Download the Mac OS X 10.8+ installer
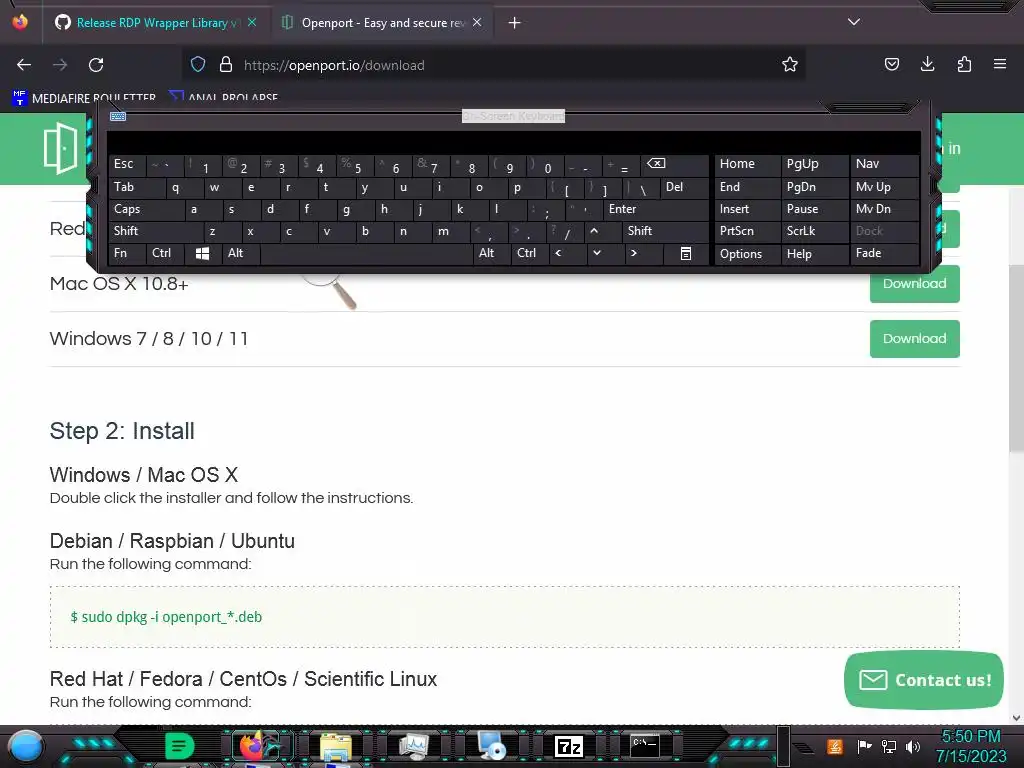Screen dimensions: 1024x768 (914, 283)
